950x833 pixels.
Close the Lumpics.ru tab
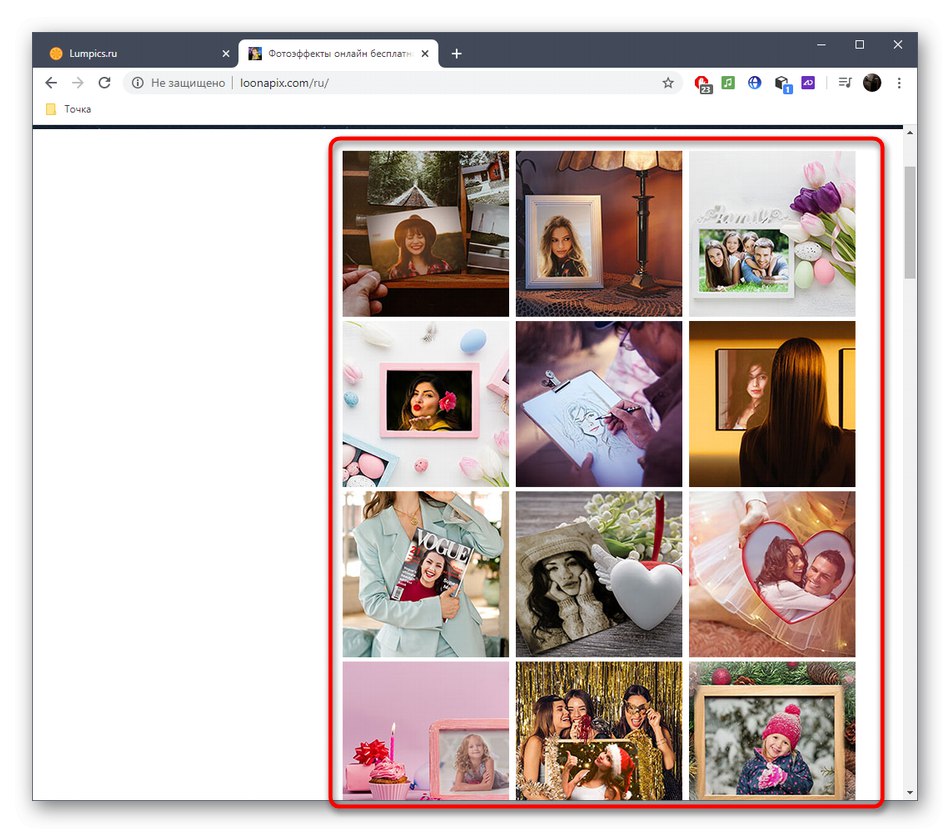(x=226, y=54)
